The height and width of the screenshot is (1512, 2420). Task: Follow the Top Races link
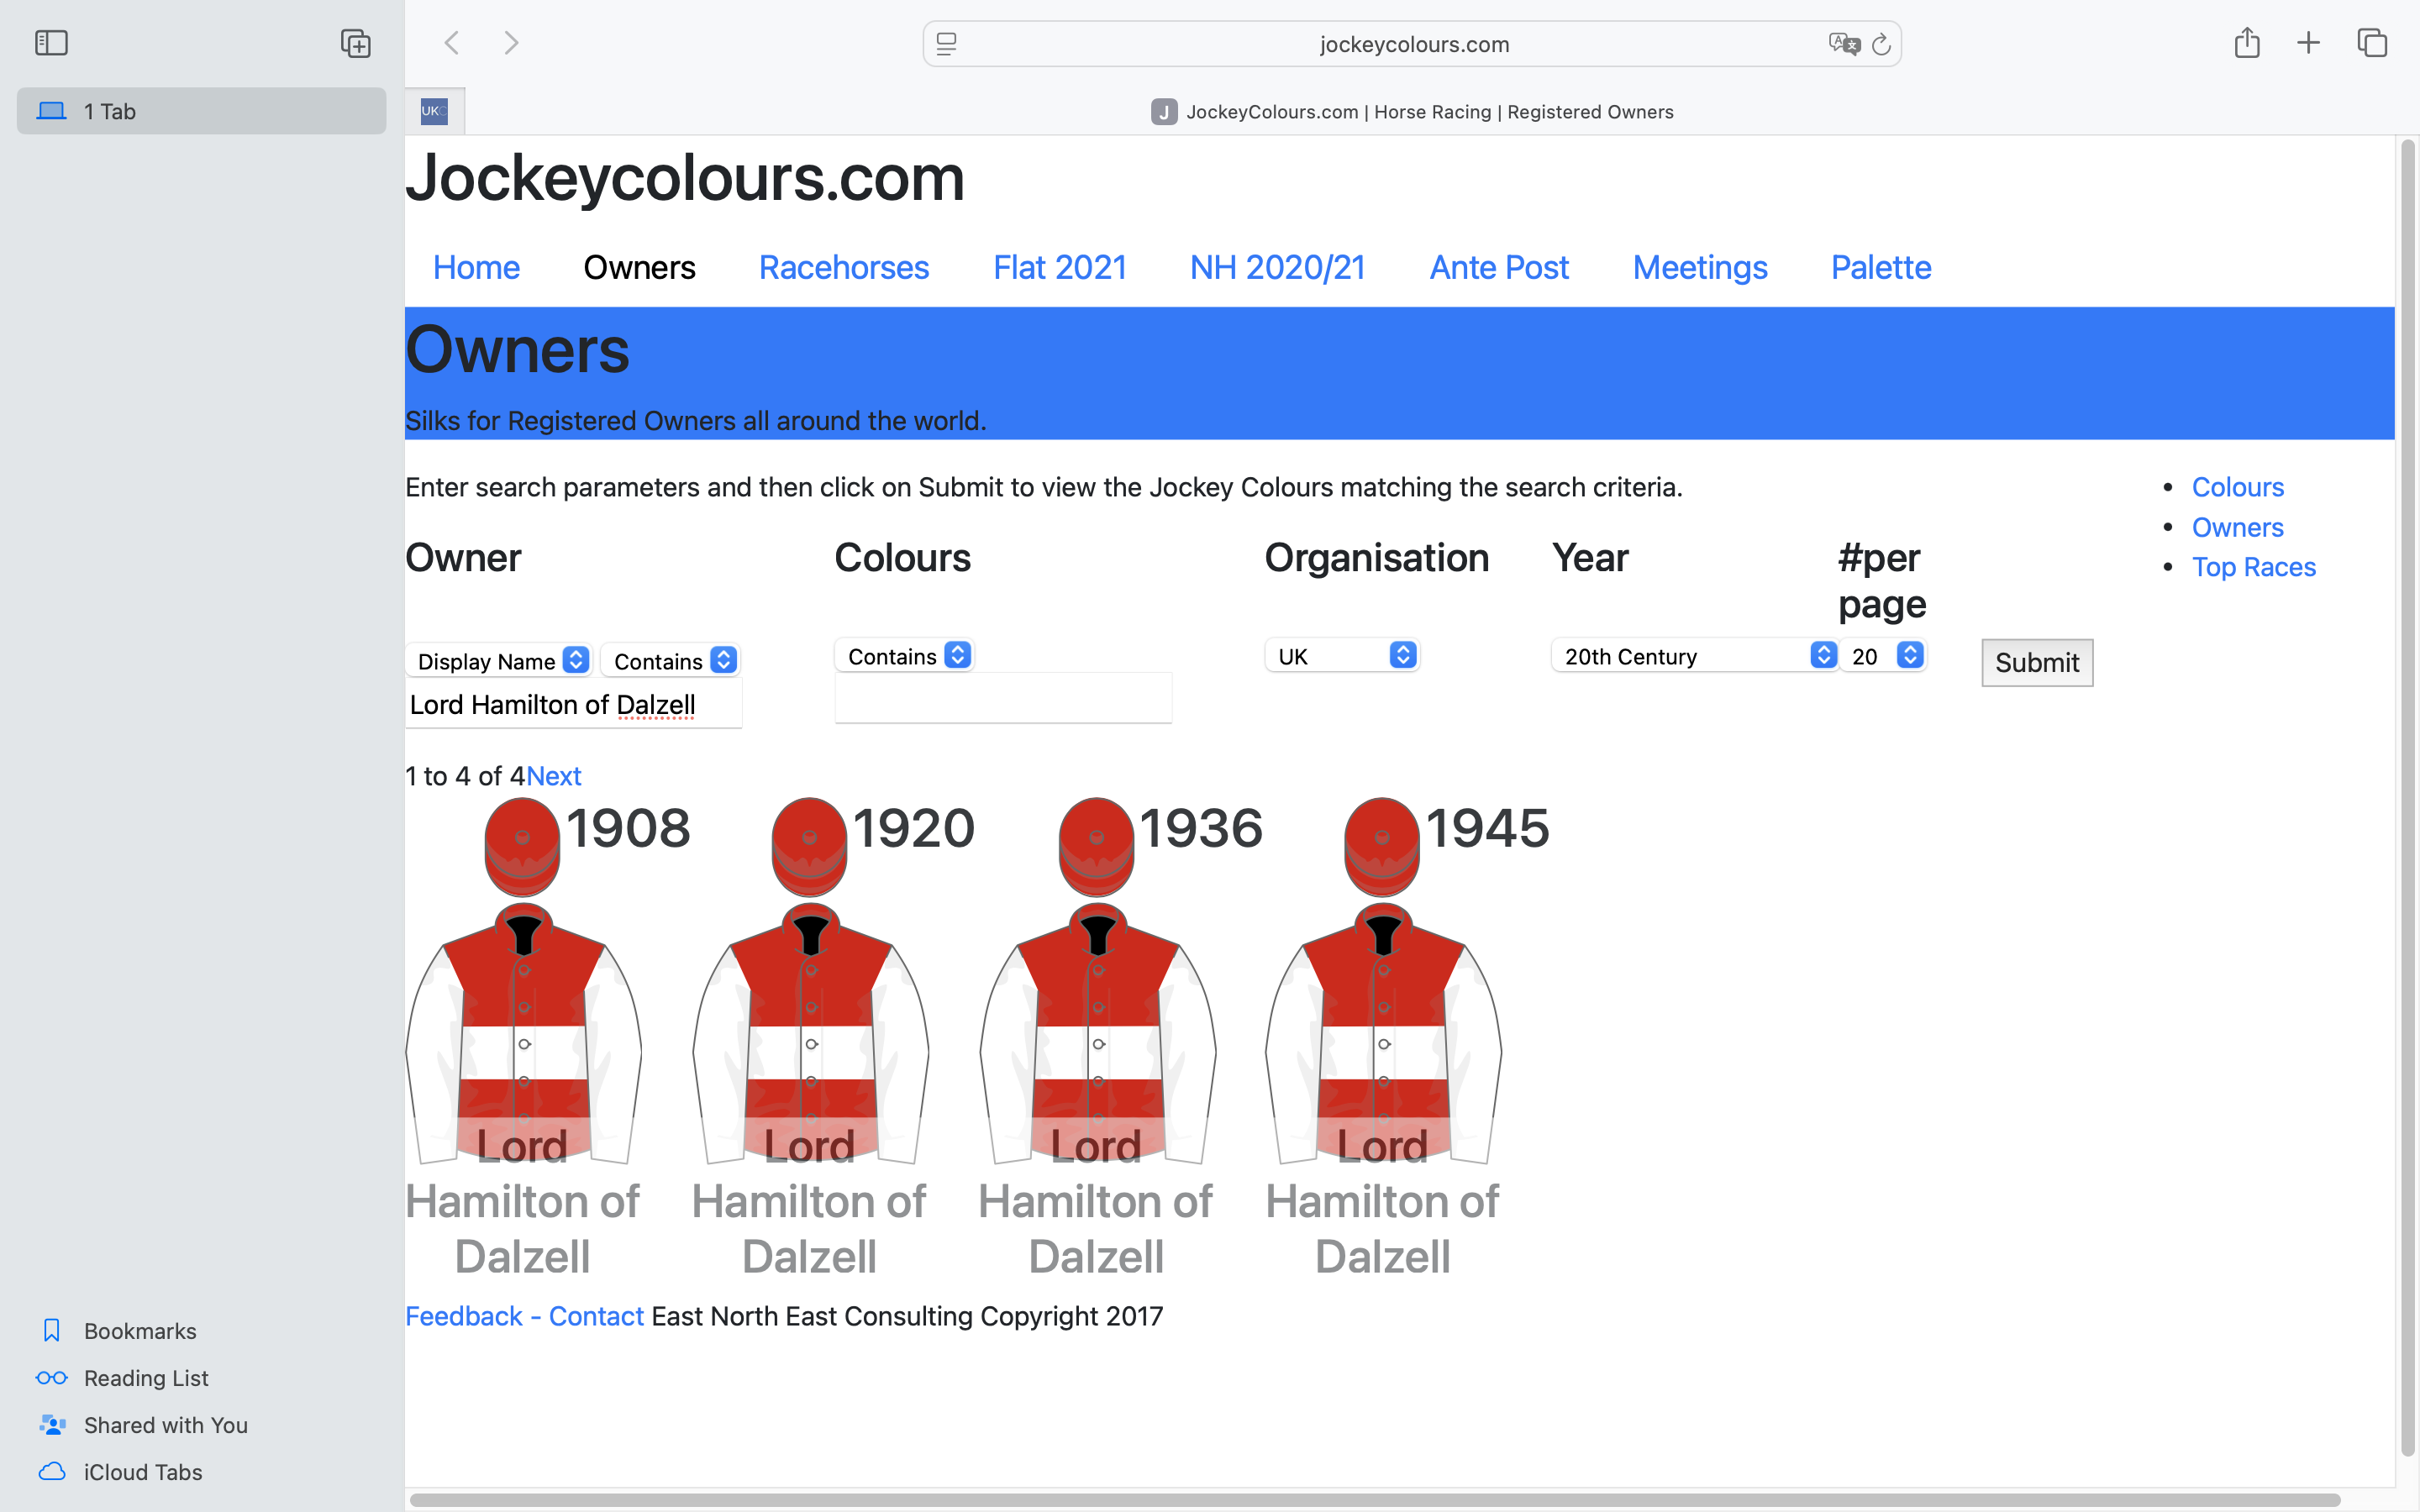pyautogui.click(x=2253, y=567)
